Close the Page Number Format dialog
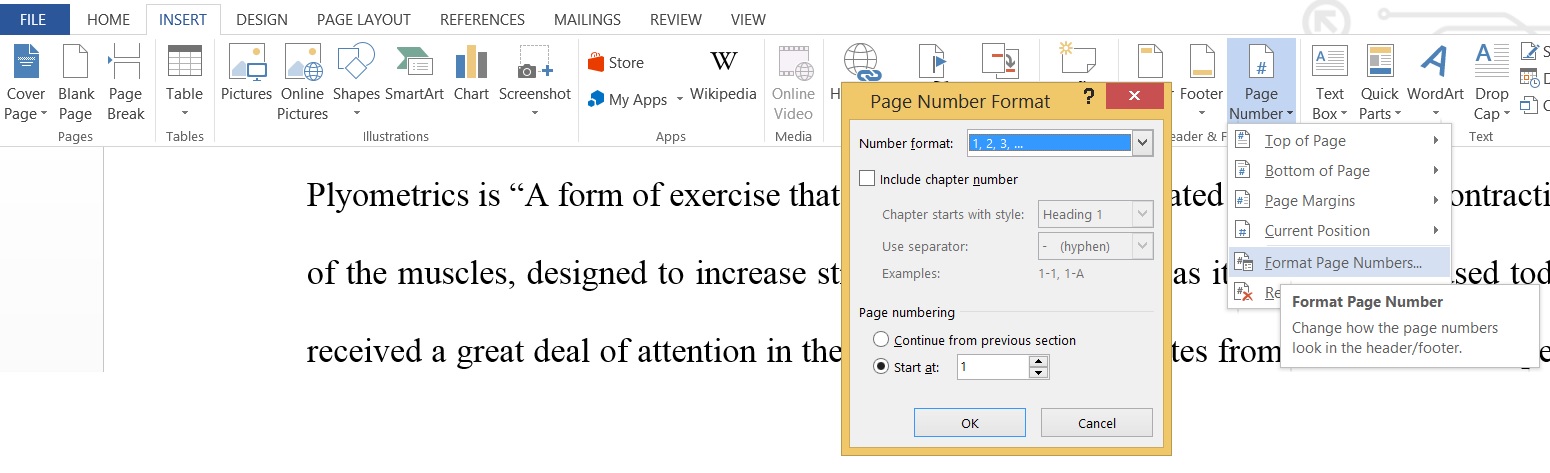Image resolution: width=1550 pixels, height=473 pixels. (1135, 96)
